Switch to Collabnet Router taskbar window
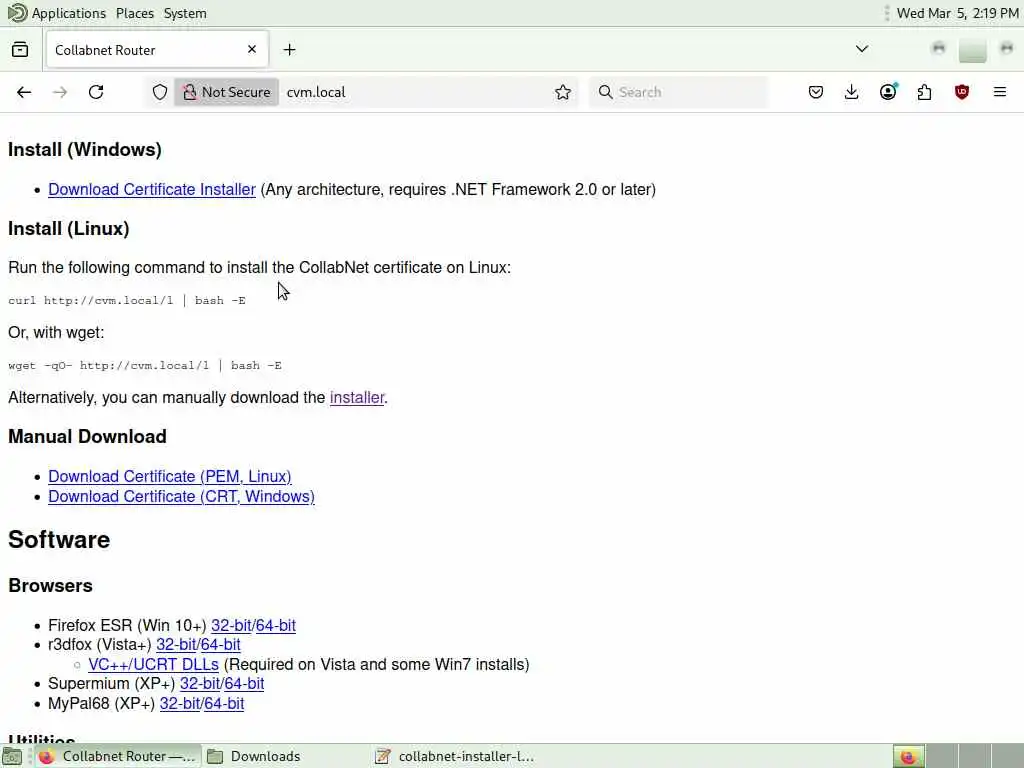Image resolution: width=1024 pixels, height=768 pixels. (x=118, y=756)
